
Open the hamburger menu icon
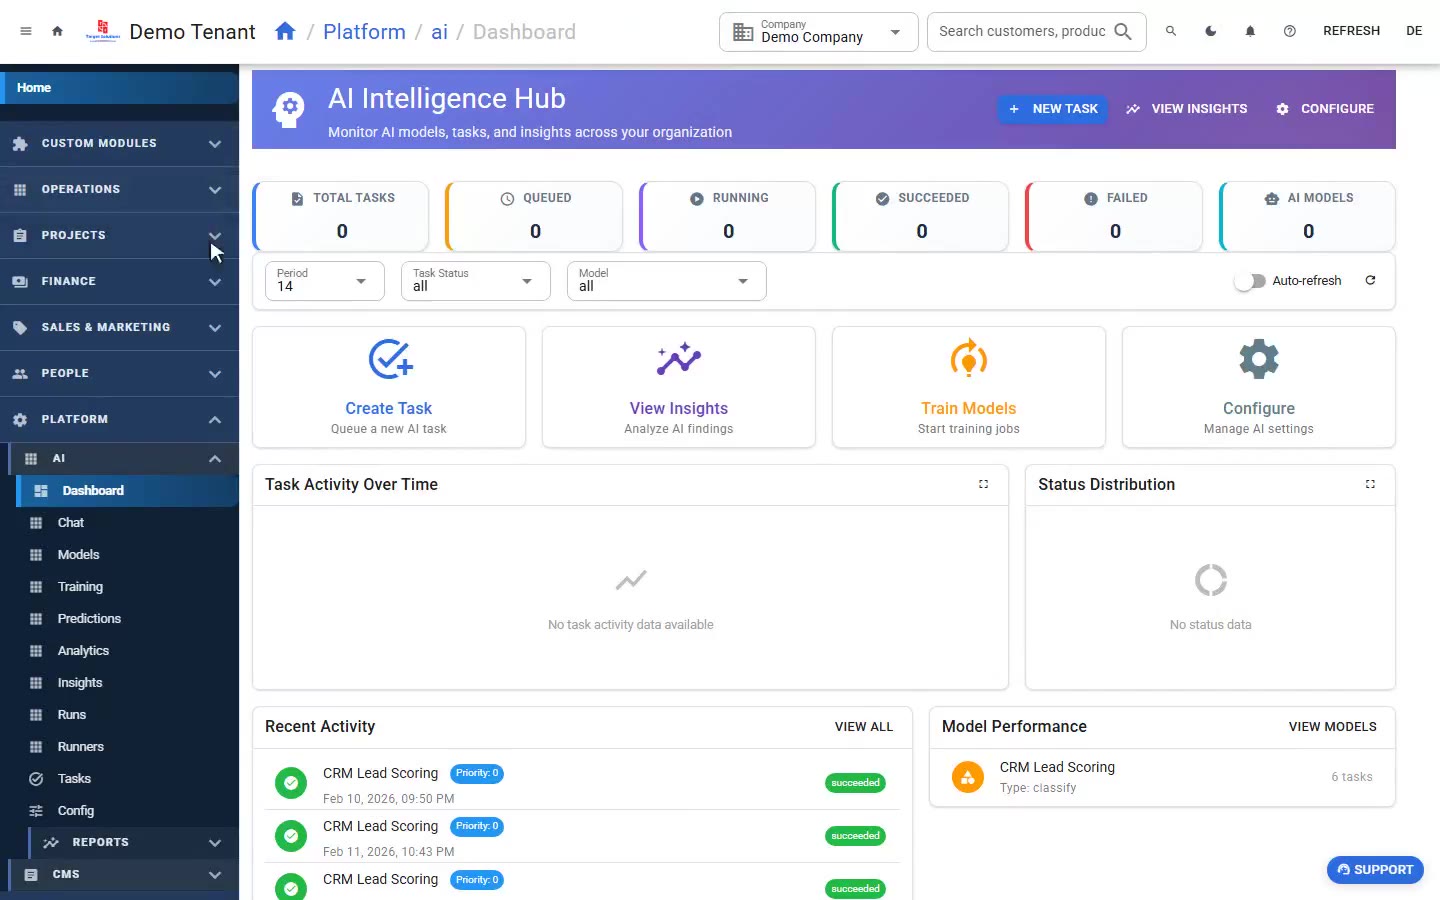pos(26,31)
